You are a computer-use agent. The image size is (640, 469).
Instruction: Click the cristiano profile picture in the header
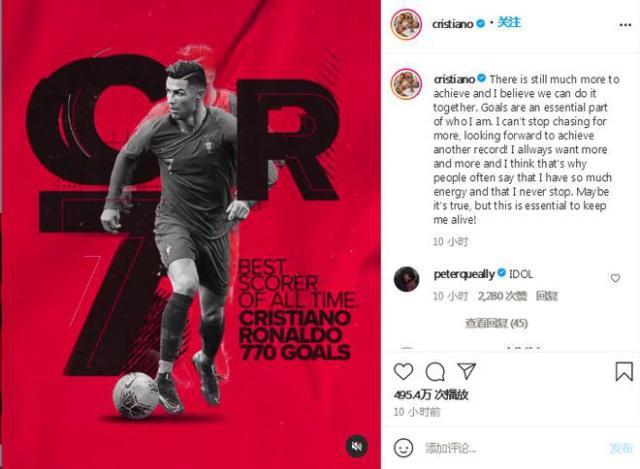406,24
